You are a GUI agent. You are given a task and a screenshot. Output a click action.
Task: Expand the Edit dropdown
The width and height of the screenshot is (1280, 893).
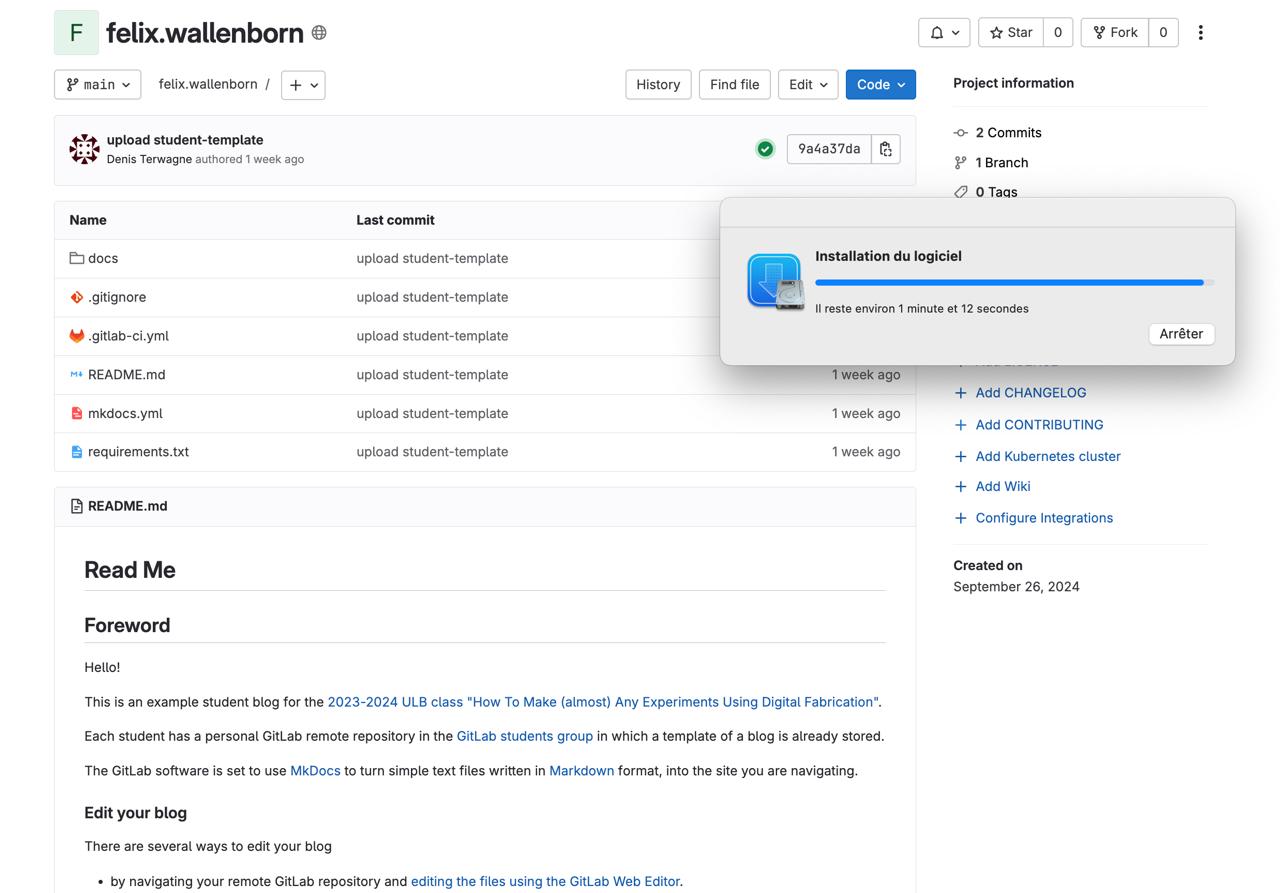coord(808,85)
